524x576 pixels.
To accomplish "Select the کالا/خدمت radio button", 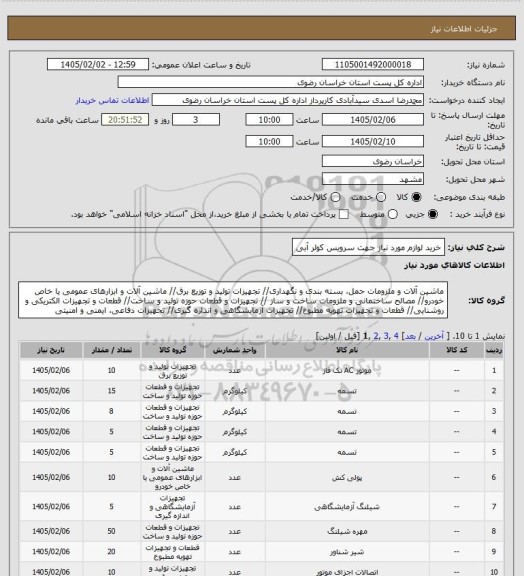I will click(x=335, y=197).
